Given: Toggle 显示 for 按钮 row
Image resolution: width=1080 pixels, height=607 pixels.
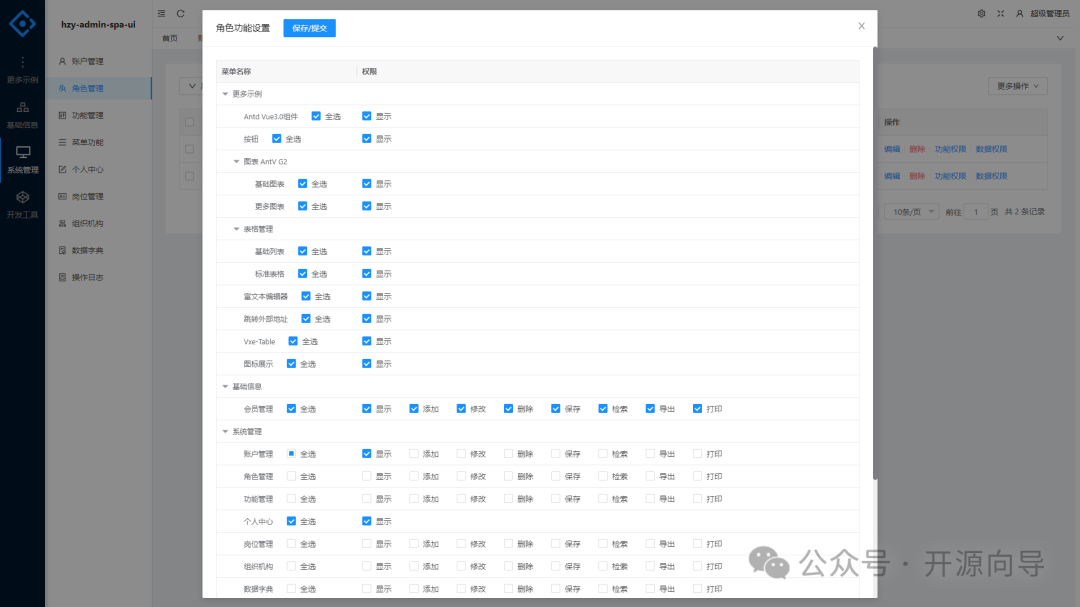Looking at the screenshot, I should [366, 138].
